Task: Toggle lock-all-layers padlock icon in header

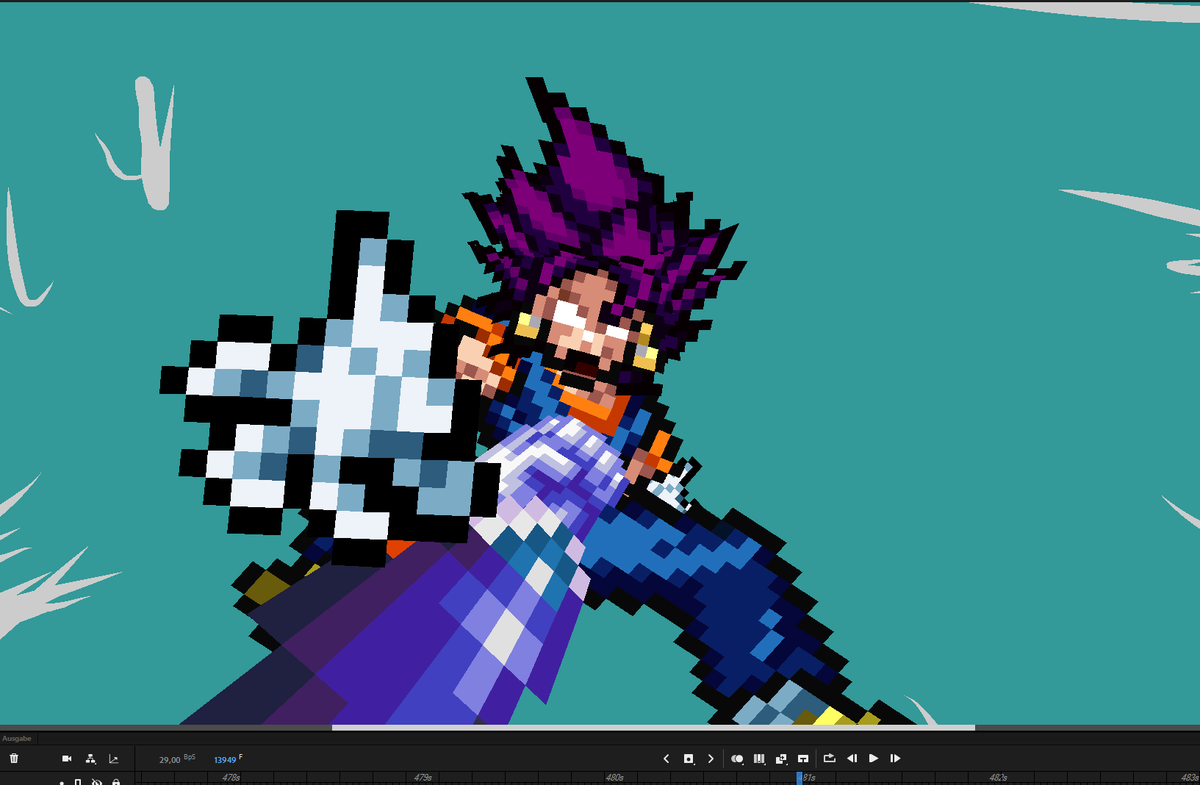Action: click(x=116, y=782)
